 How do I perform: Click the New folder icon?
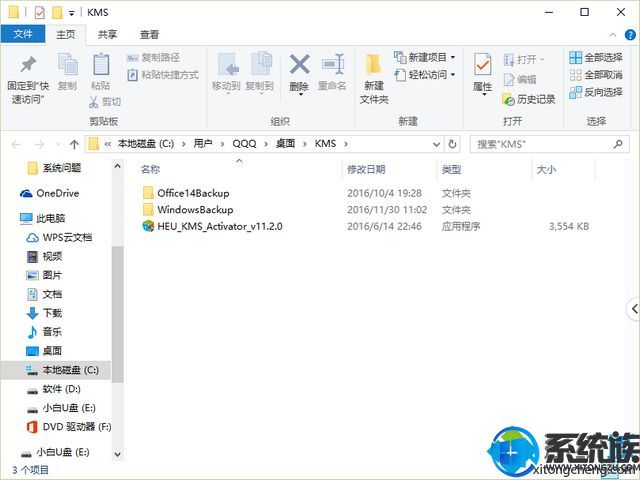tap(373, 64)
